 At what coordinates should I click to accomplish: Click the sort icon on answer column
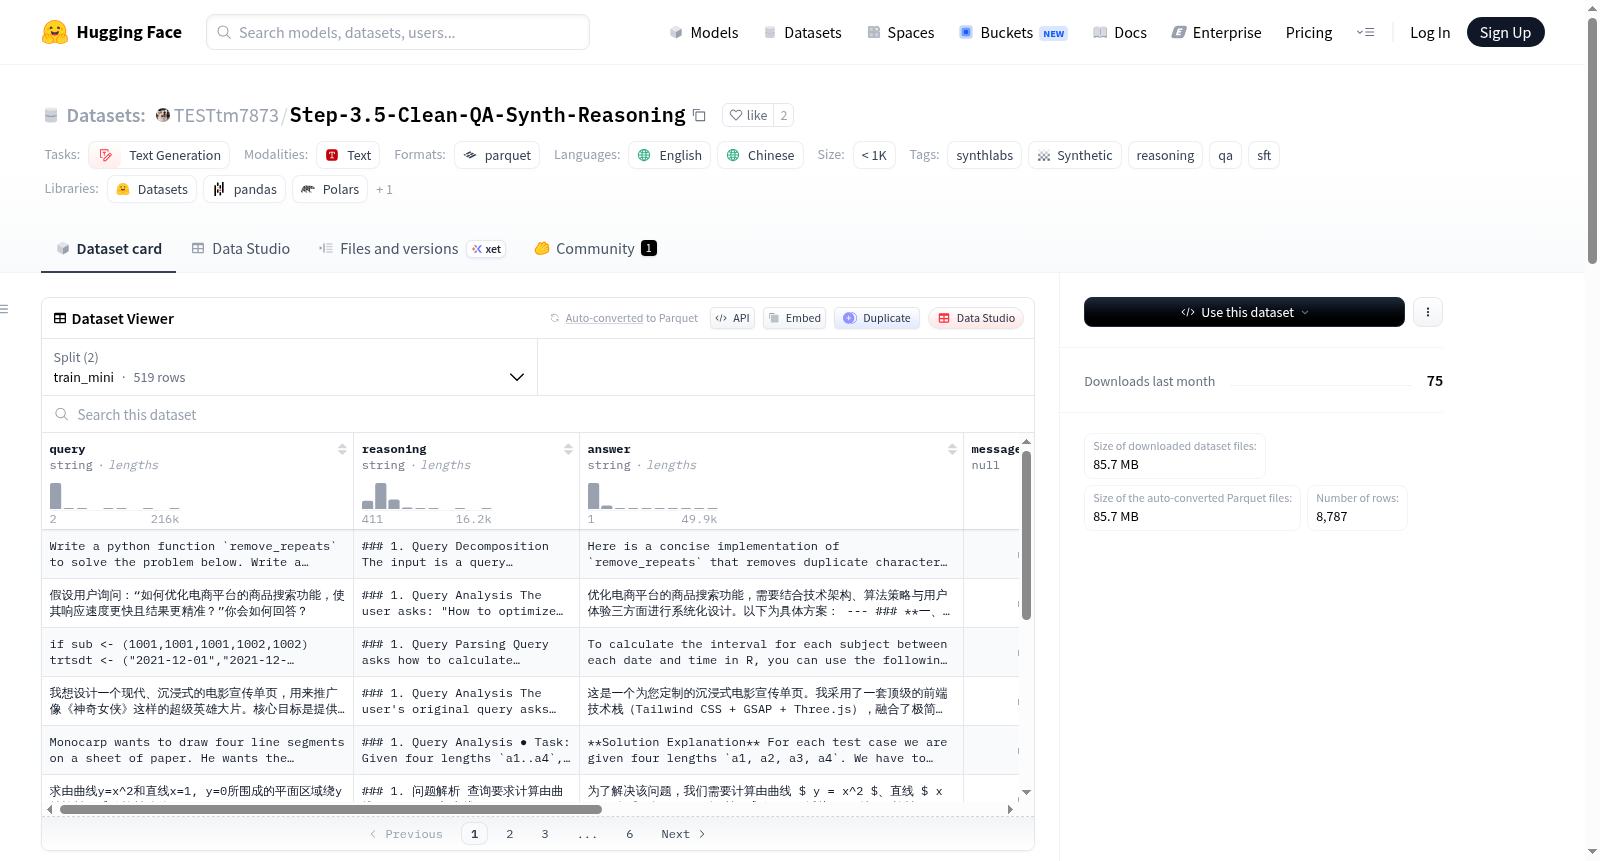[x=952, y=449]
